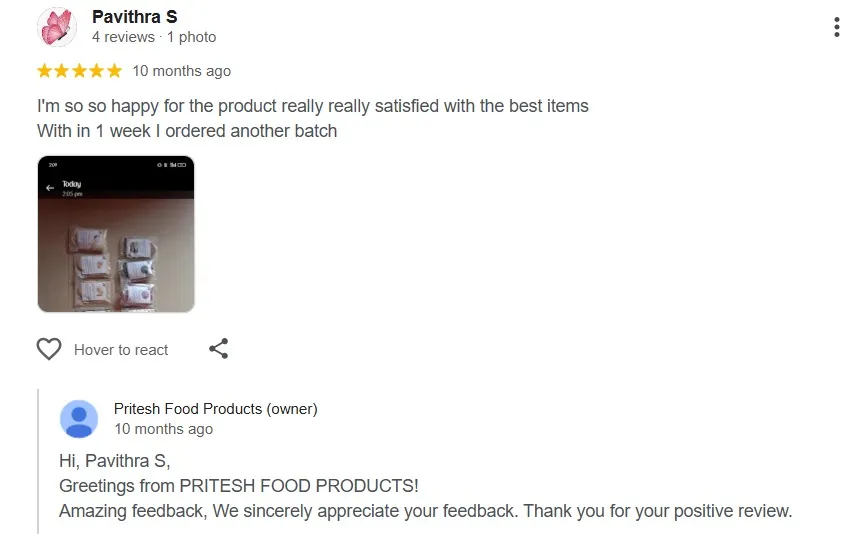Click 'With in 1 week I ordered' line

point(187,131)
